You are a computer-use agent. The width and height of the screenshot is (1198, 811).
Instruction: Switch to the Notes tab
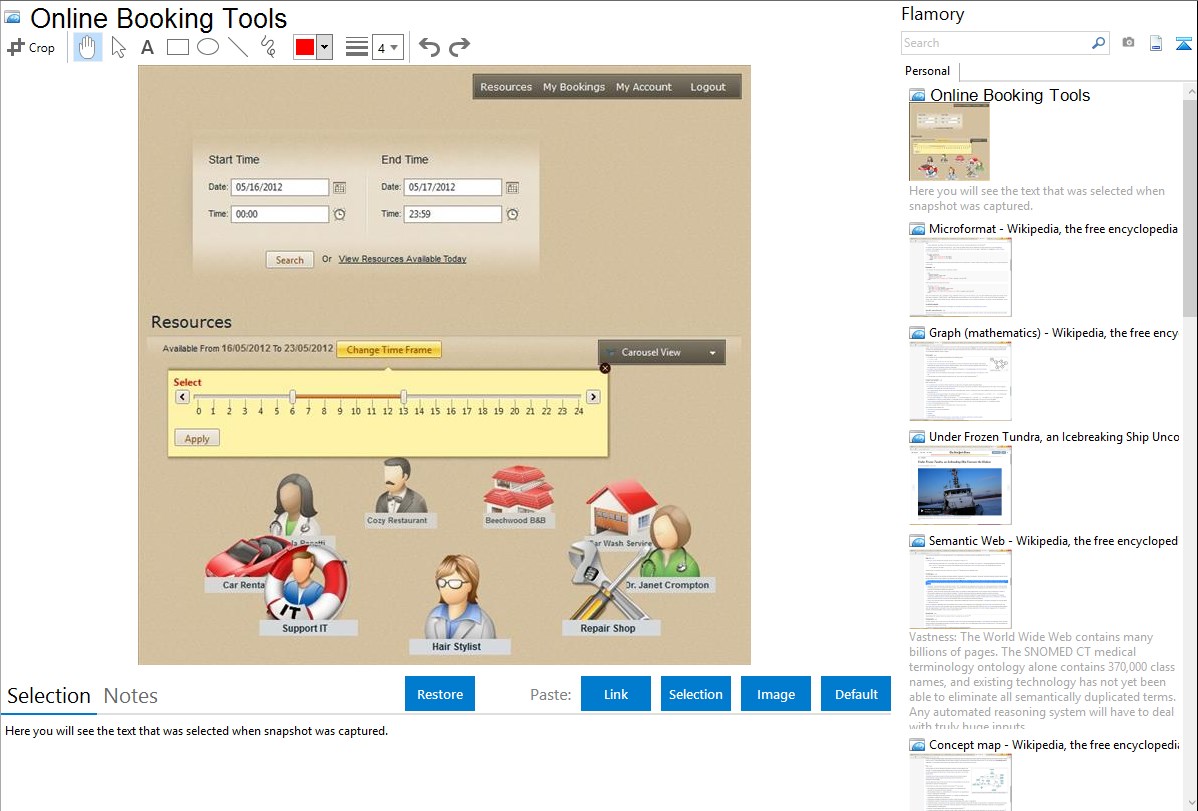(x=131, y=696)
